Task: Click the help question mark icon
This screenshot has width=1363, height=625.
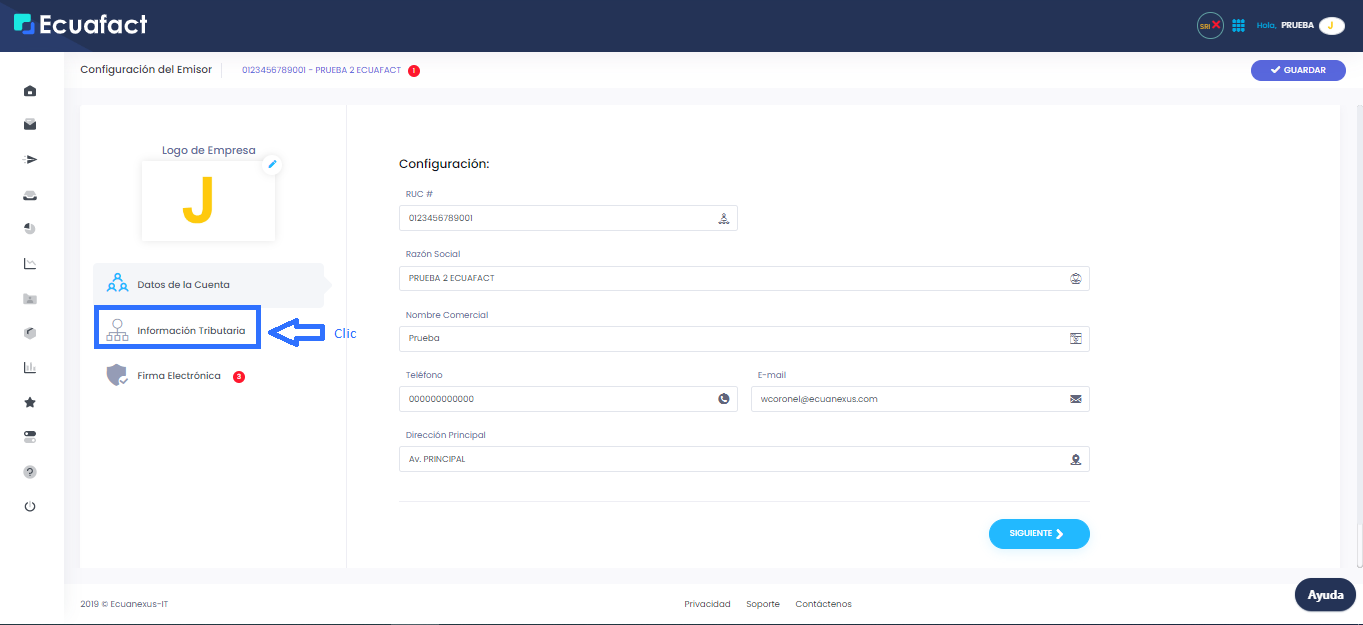Action: pos(29,471)
